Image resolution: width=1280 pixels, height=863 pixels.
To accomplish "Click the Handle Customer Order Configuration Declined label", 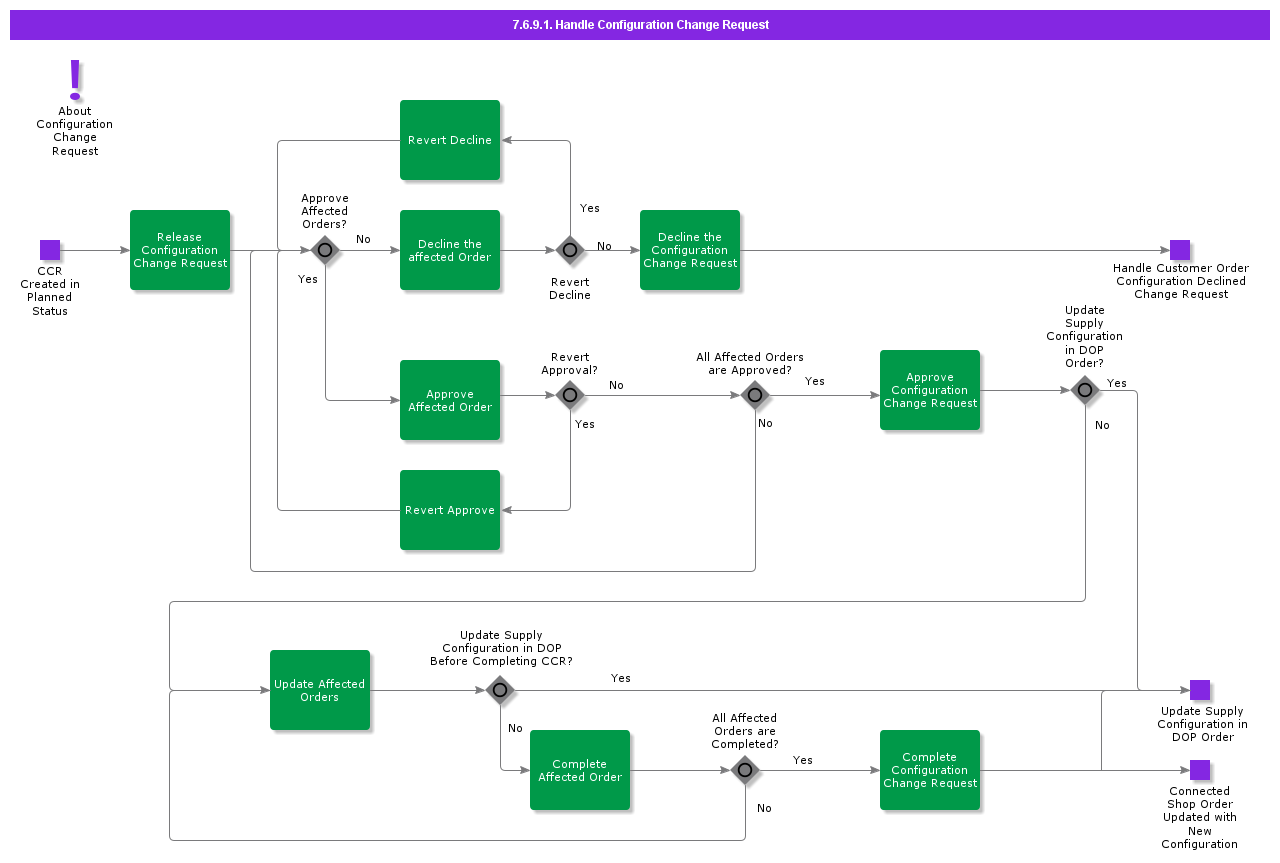I will [x=1181, y=281].
